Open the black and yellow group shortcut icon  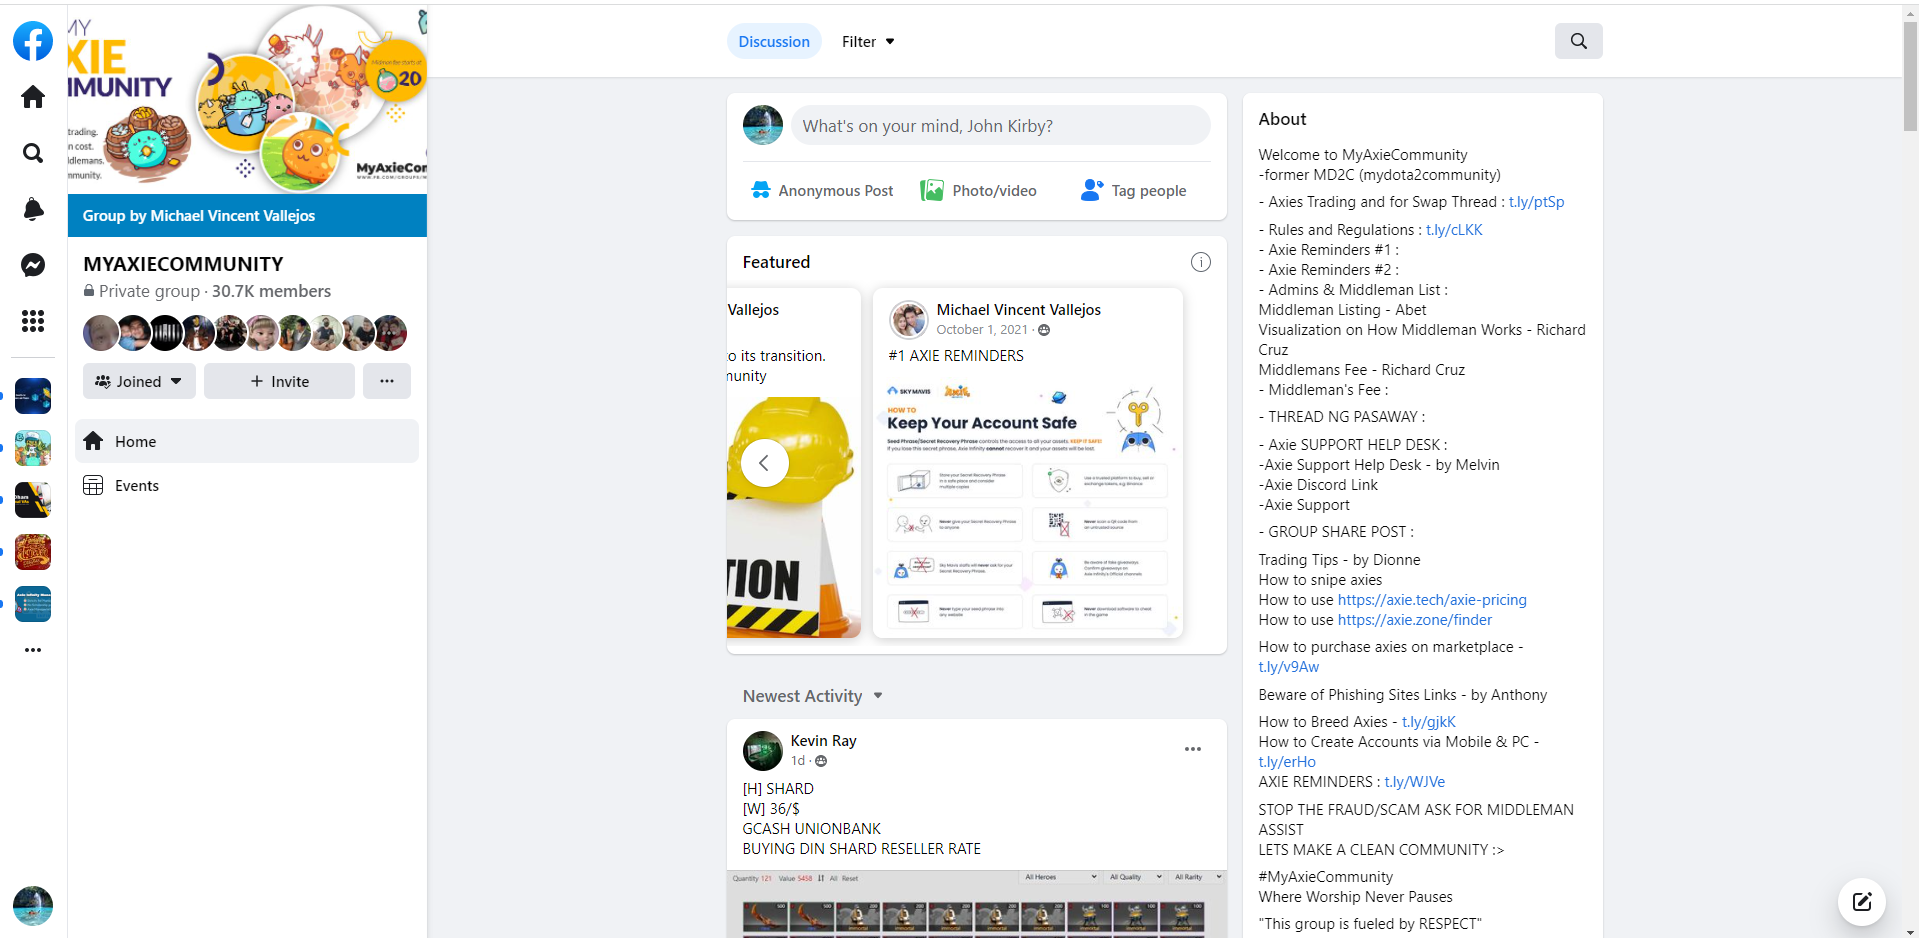[x=33, y=500]
